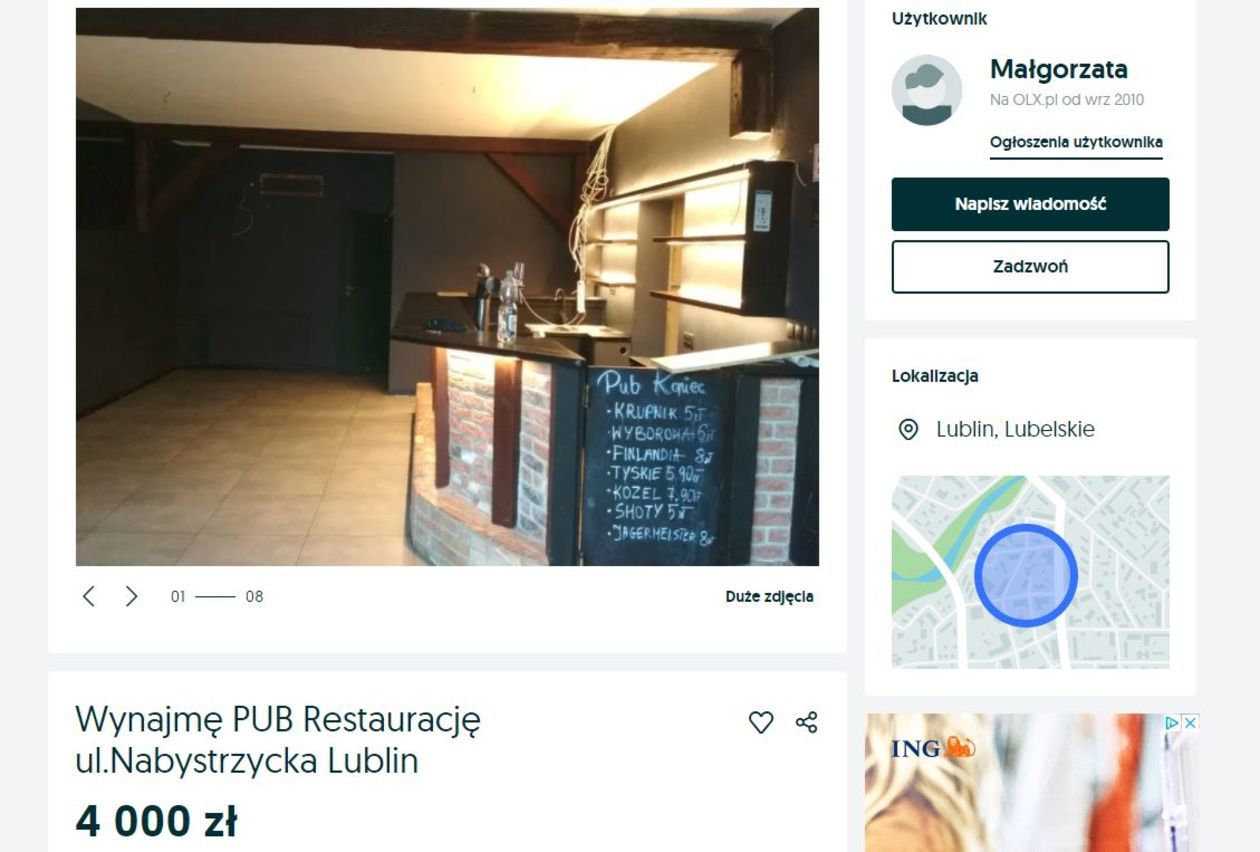
Task: Save listing with the heart icon
Action: [761, 722]
